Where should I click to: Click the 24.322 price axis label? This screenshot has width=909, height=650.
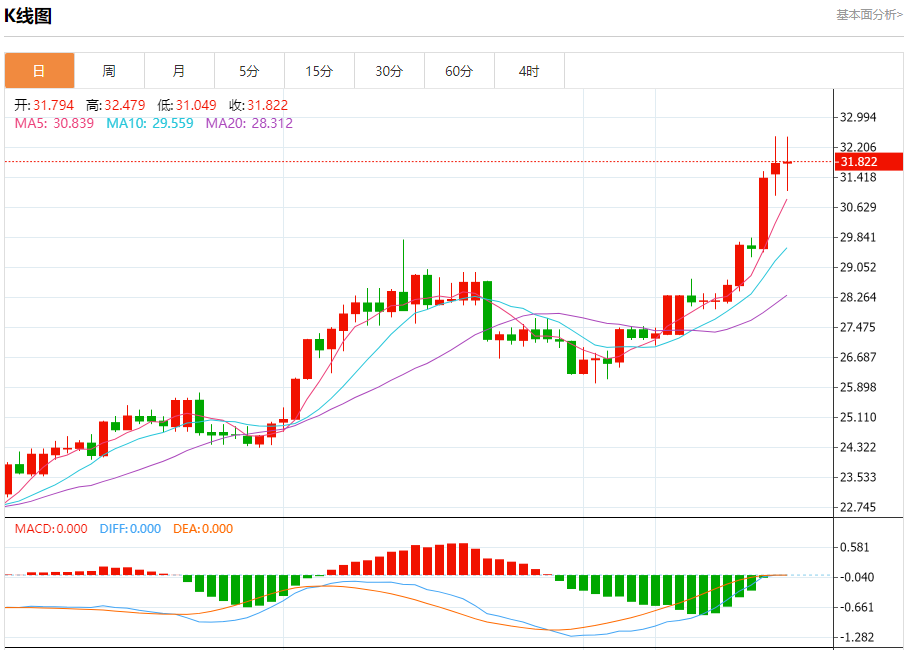point(858,447)
